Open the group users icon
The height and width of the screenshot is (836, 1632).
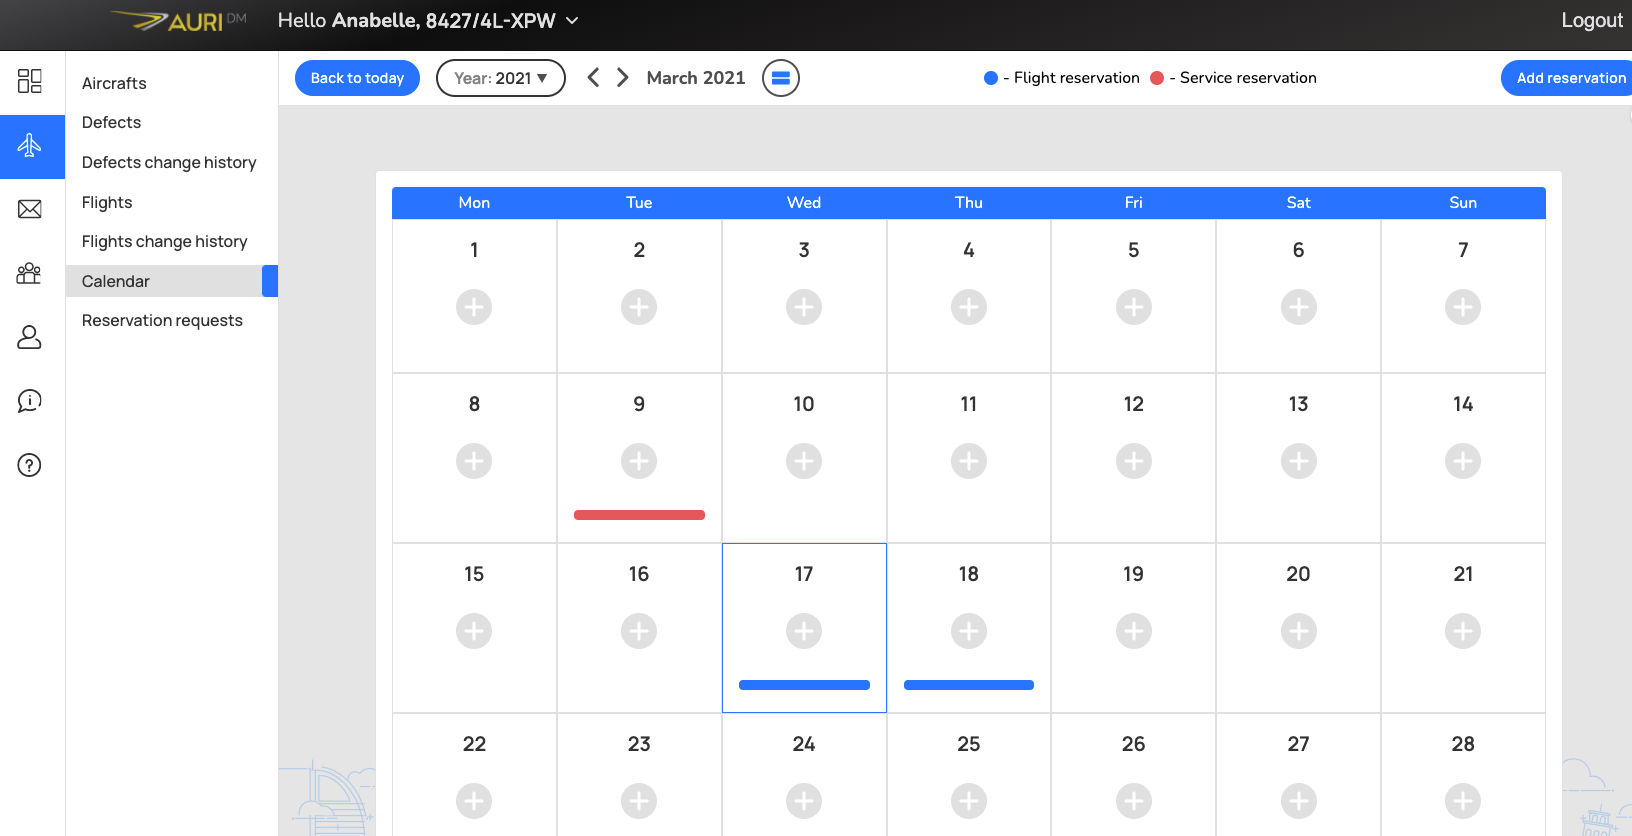click(x=30, y=273)
